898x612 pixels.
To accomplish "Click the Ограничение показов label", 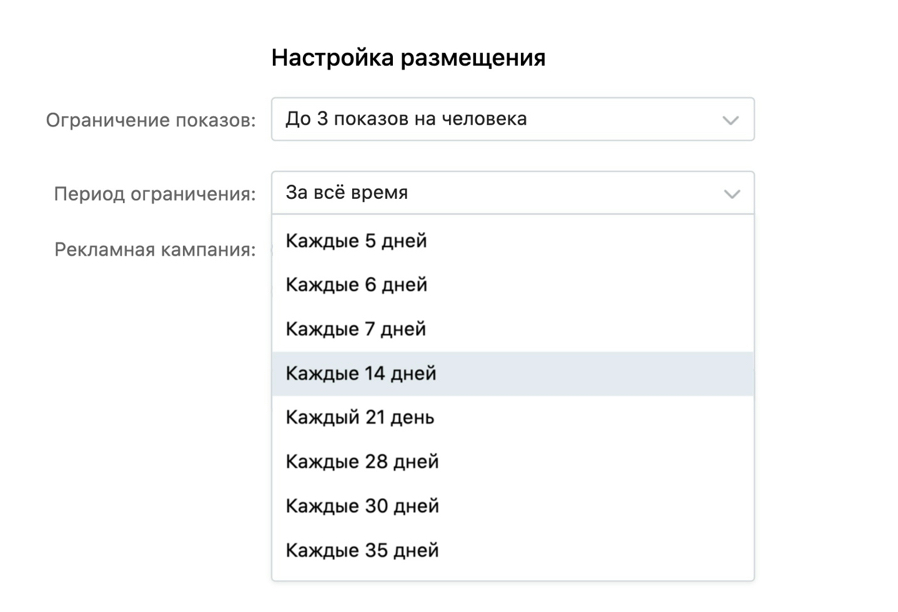I will 150,118.
